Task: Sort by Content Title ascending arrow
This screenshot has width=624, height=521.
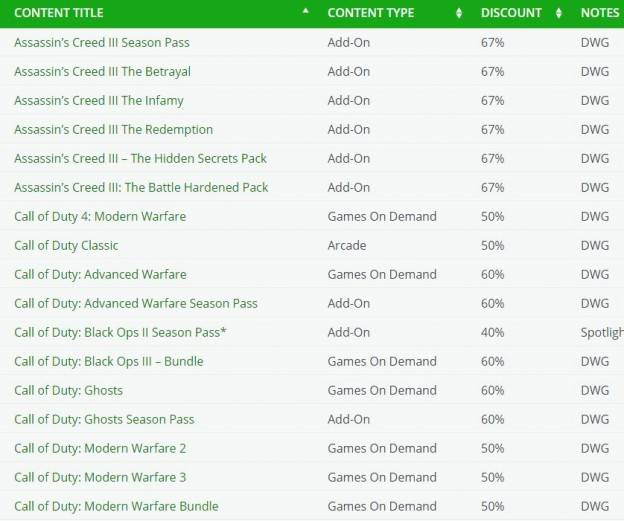Action: point(305,11)
